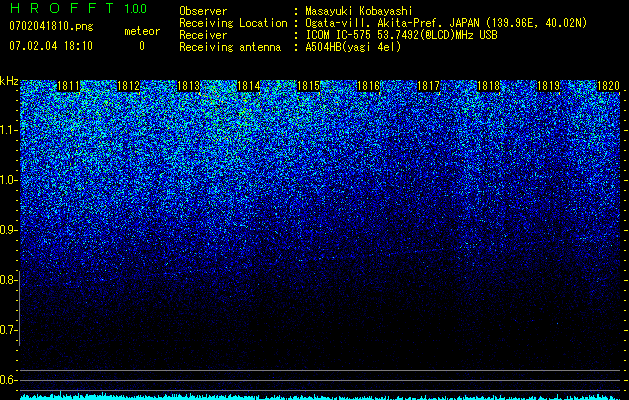Click the 0.8 kHz axis label

coord(7,280)
